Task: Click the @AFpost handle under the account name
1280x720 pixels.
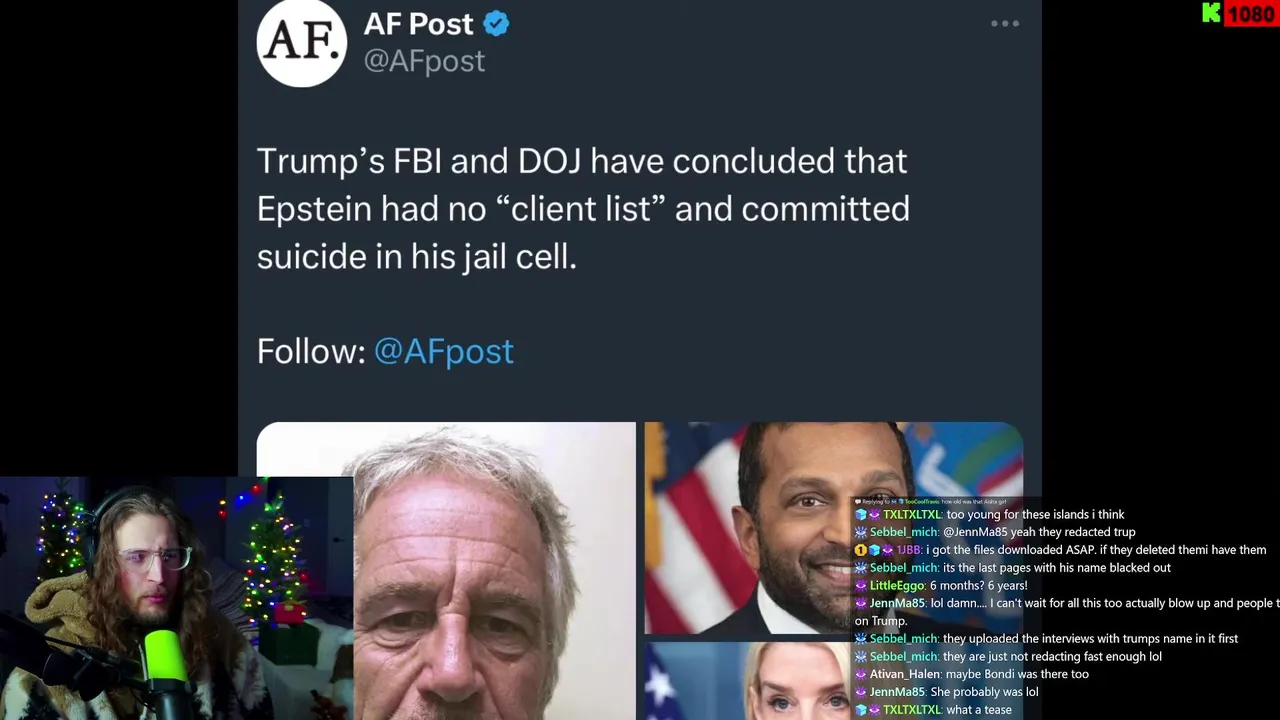Action: [x=424, y=61]
